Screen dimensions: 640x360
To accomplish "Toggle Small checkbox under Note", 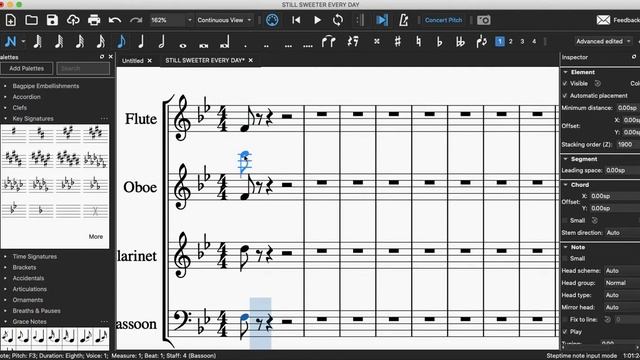I will pyautogui.click(x=565, y=258).
